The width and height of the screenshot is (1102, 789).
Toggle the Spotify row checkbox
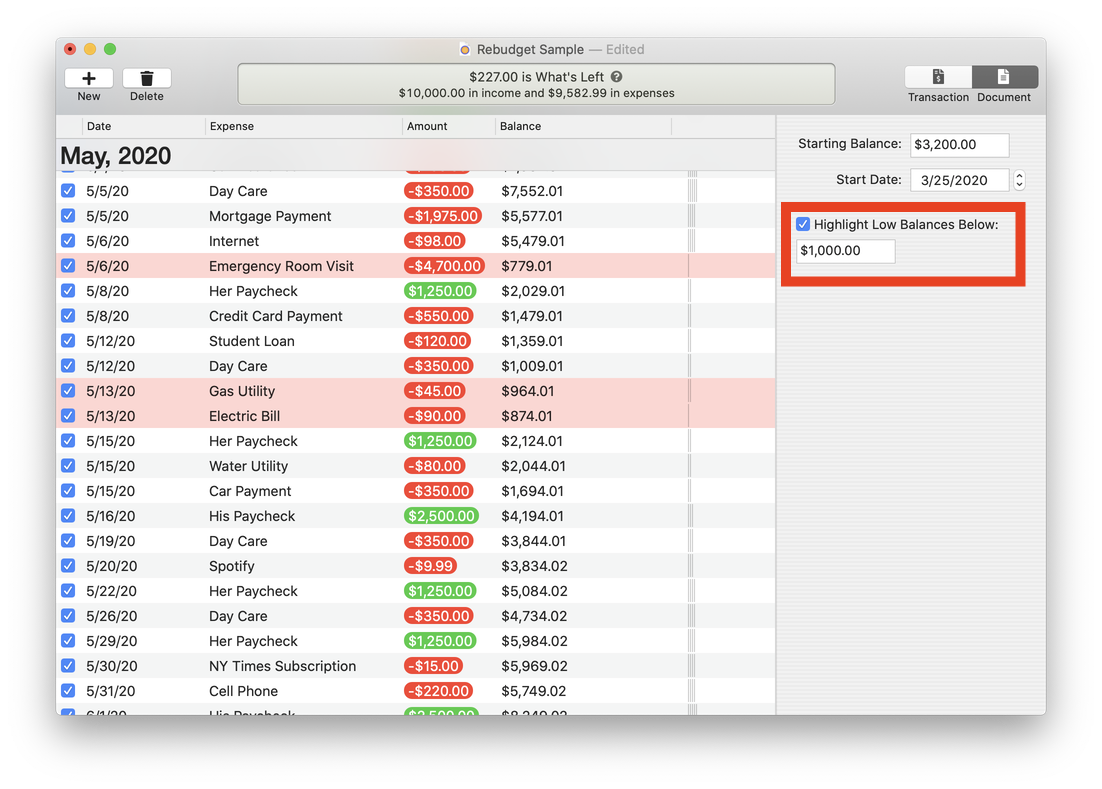[x=68, y=566]
